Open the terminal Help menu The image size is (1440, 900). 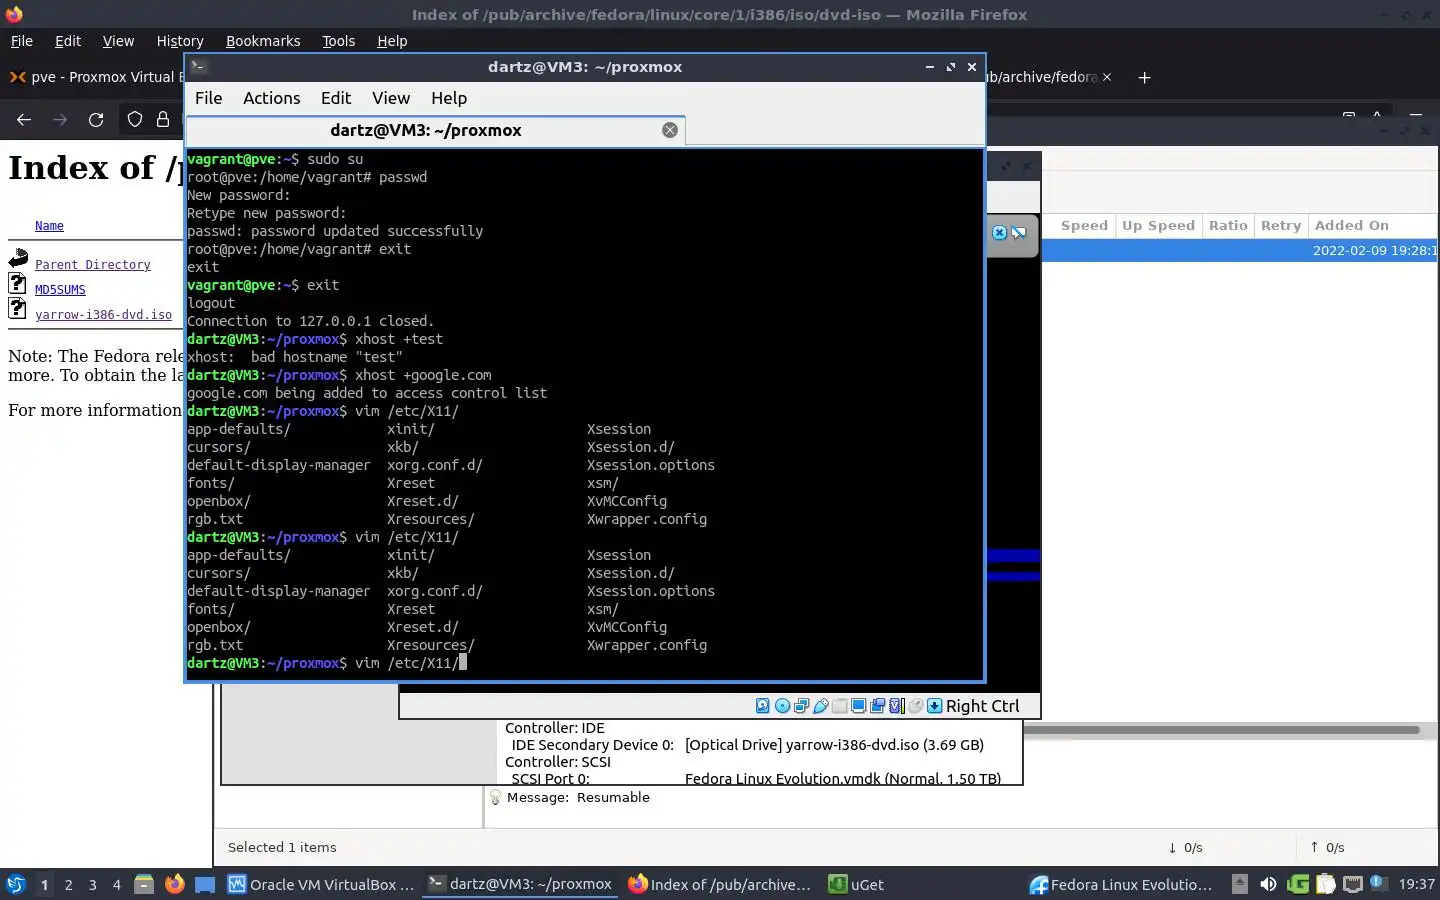pos(449,98)
